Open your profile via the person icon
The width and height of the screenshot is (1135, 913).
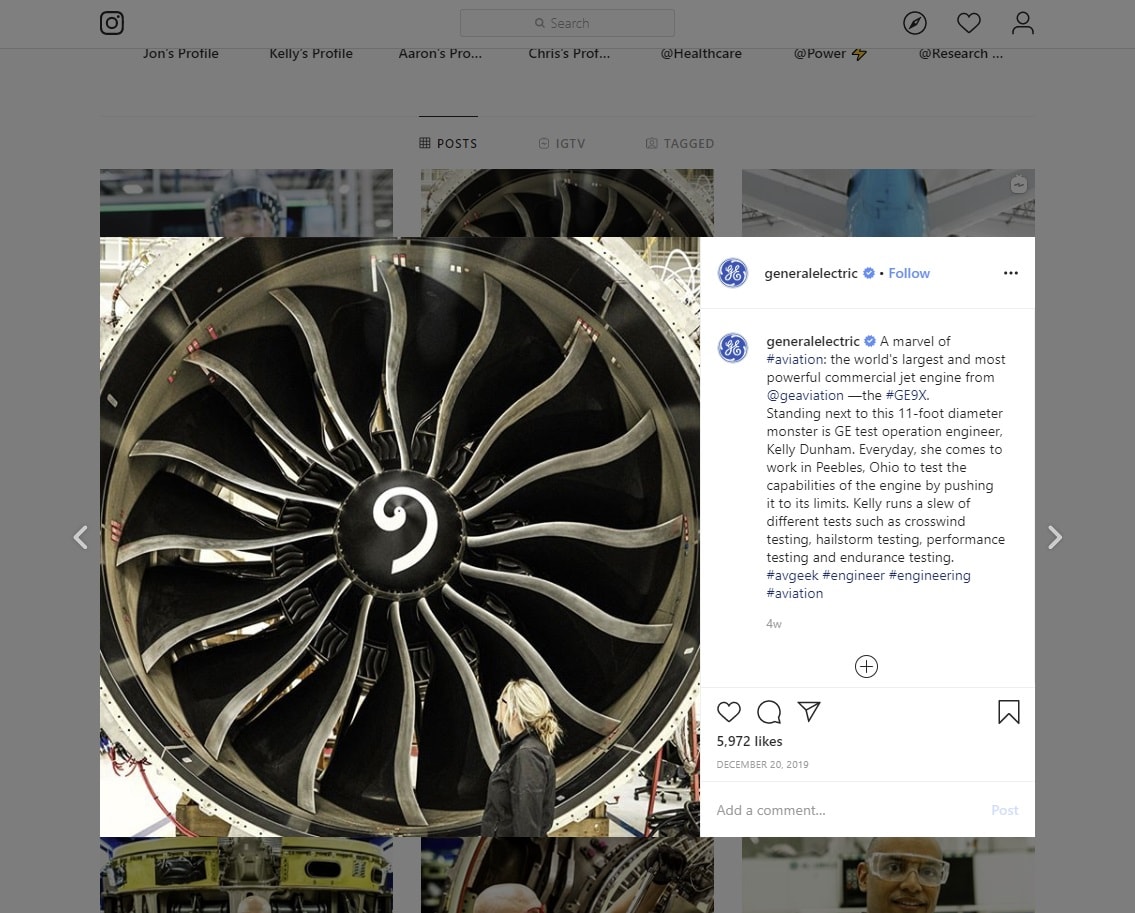(x=1022, y=22)
